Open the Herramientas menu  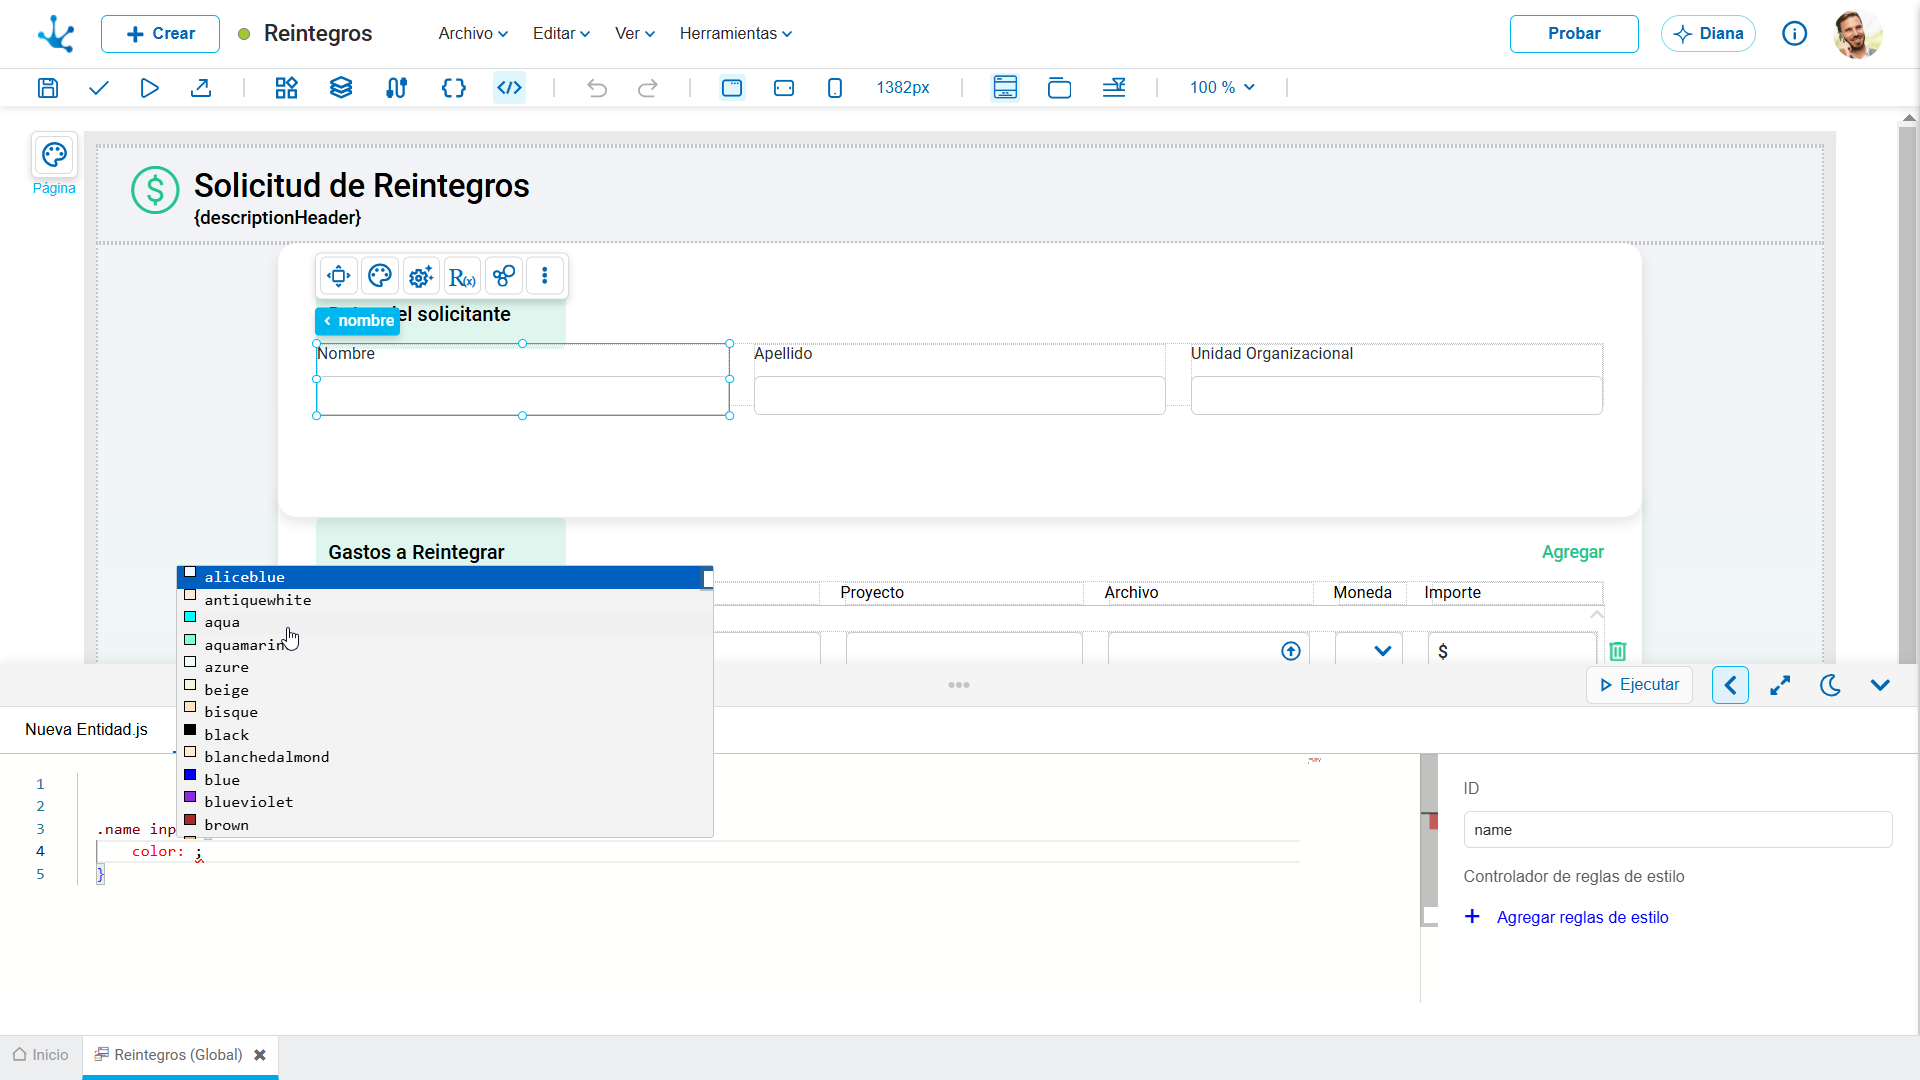pyautogui.click(x=736, y=33)
